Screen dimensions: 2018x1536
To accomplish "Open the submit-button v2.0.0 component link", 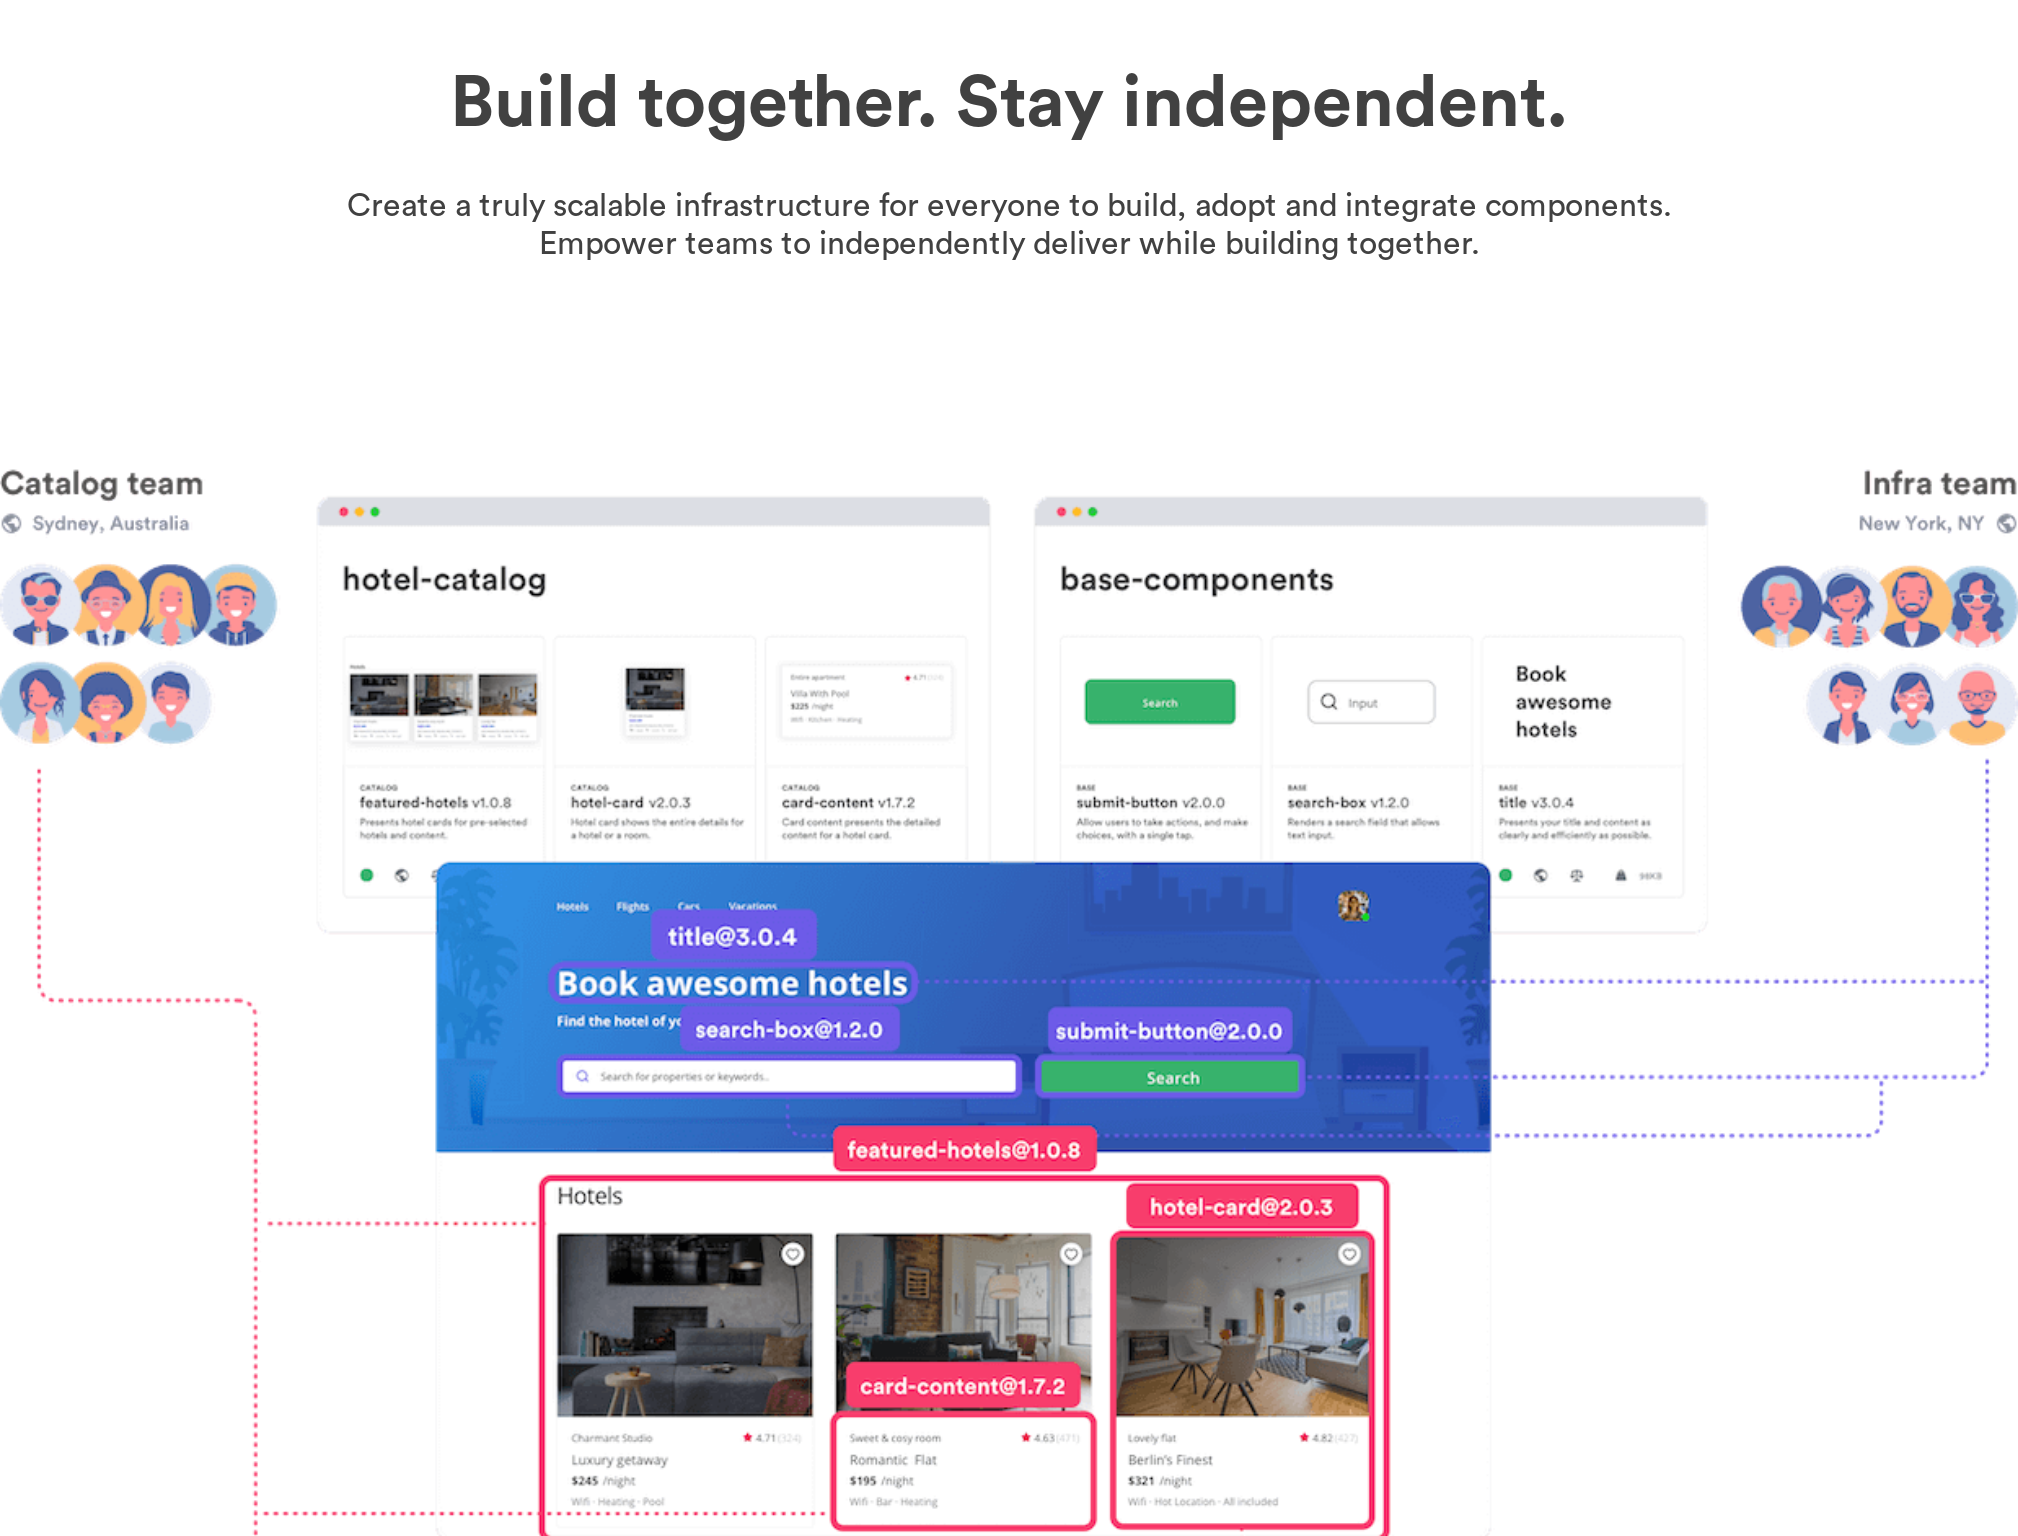I will (1150, 802).
